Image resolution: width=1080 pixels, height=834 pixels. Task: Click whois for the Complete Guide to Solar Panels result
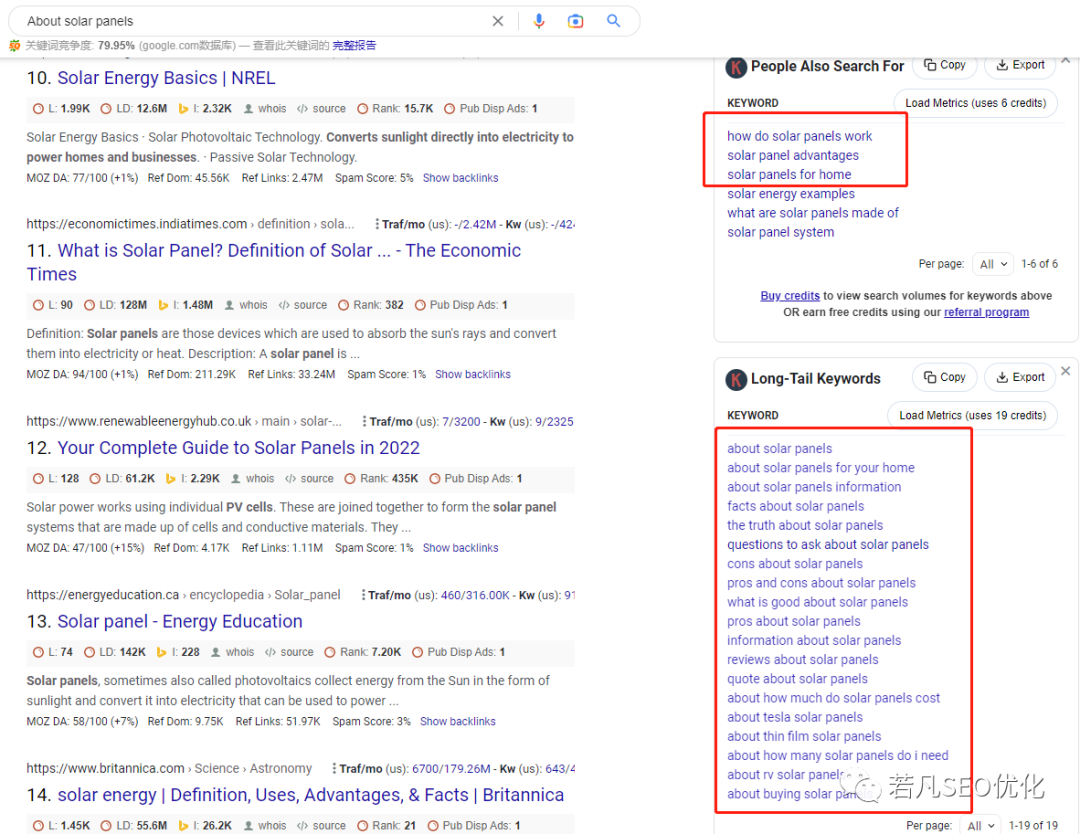[x=253, y=479]
